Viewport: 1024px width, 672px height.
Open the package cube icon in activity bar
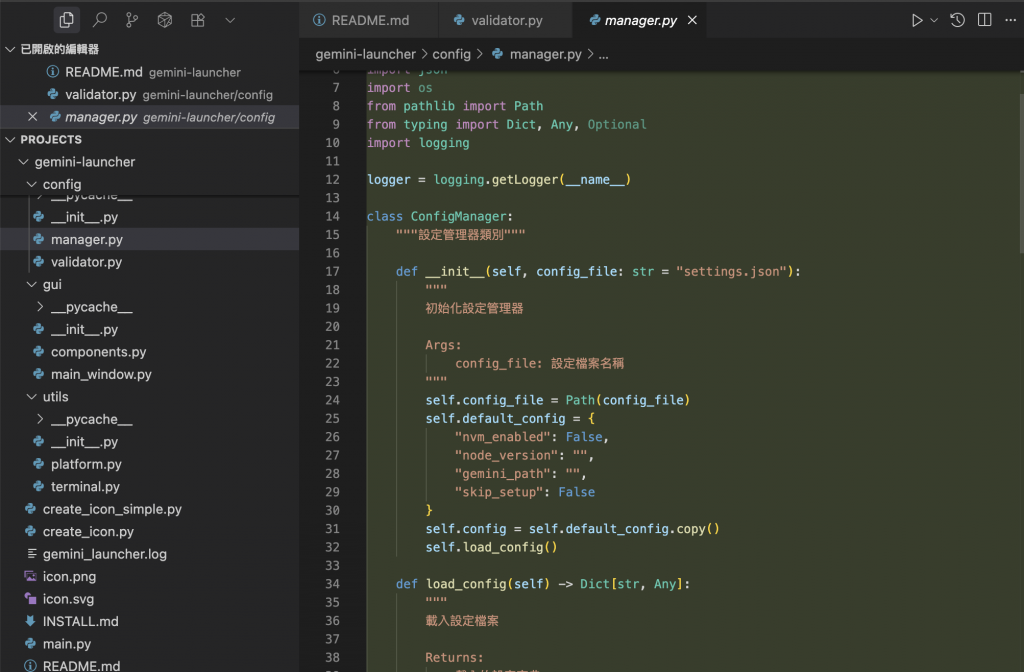click(165, 20)
